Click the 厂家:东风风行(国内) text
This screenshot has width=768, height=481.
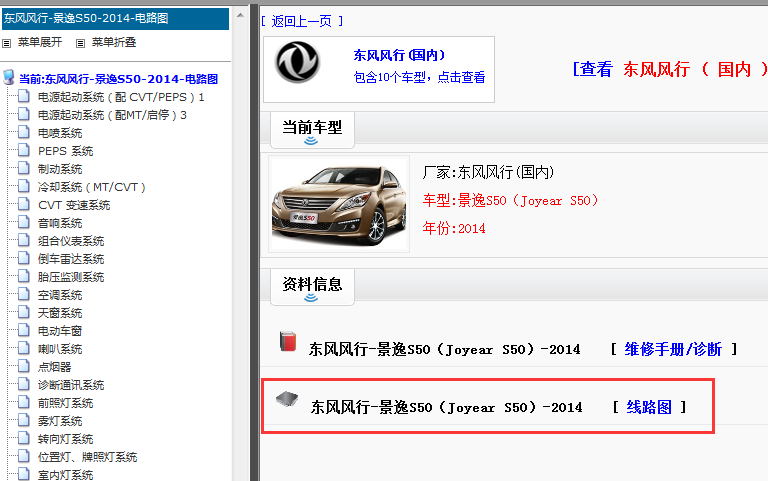point(488,172)
